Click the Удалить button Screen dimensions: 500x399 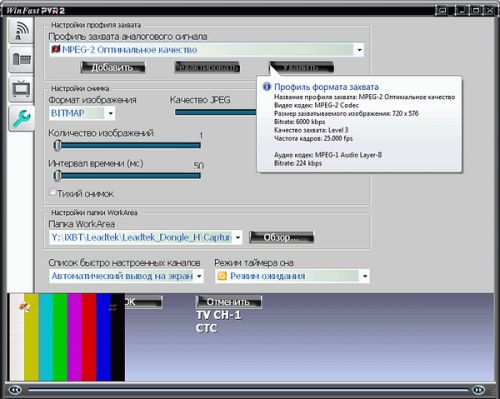[301, 67]
